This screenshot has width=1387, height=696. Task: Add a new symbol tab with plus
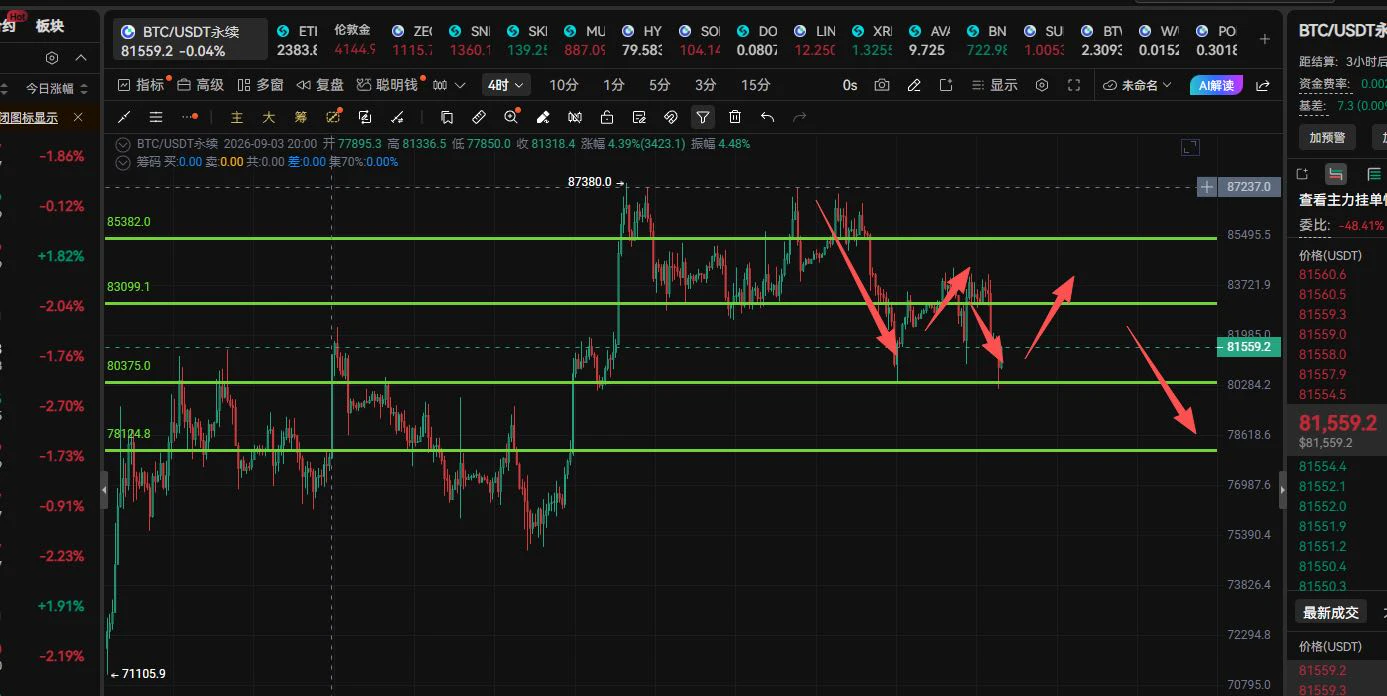tap(1264, 39)
